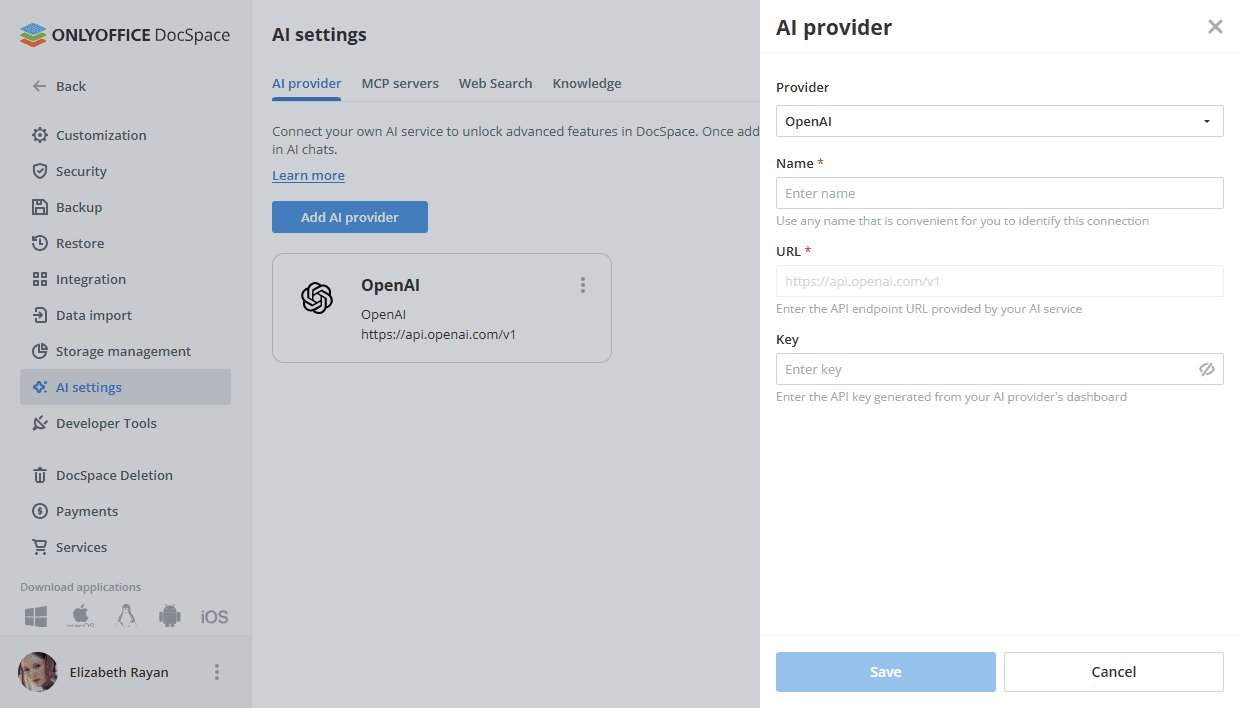Switch to the MCP servers tab
Image resolution: width=1240 pixels, height=708 pixels.
coord(400,83)
